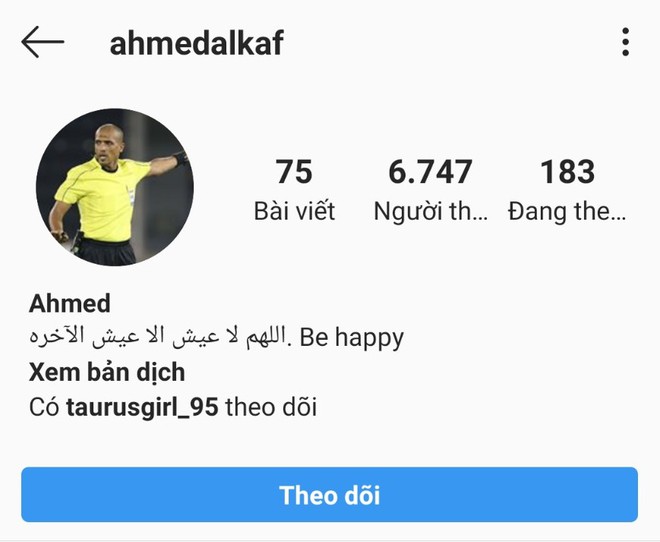Show translation via Xem bản dịch
The height and width of the screenshot is (542, 660).
pyautogui.click(x=107, y=373)
